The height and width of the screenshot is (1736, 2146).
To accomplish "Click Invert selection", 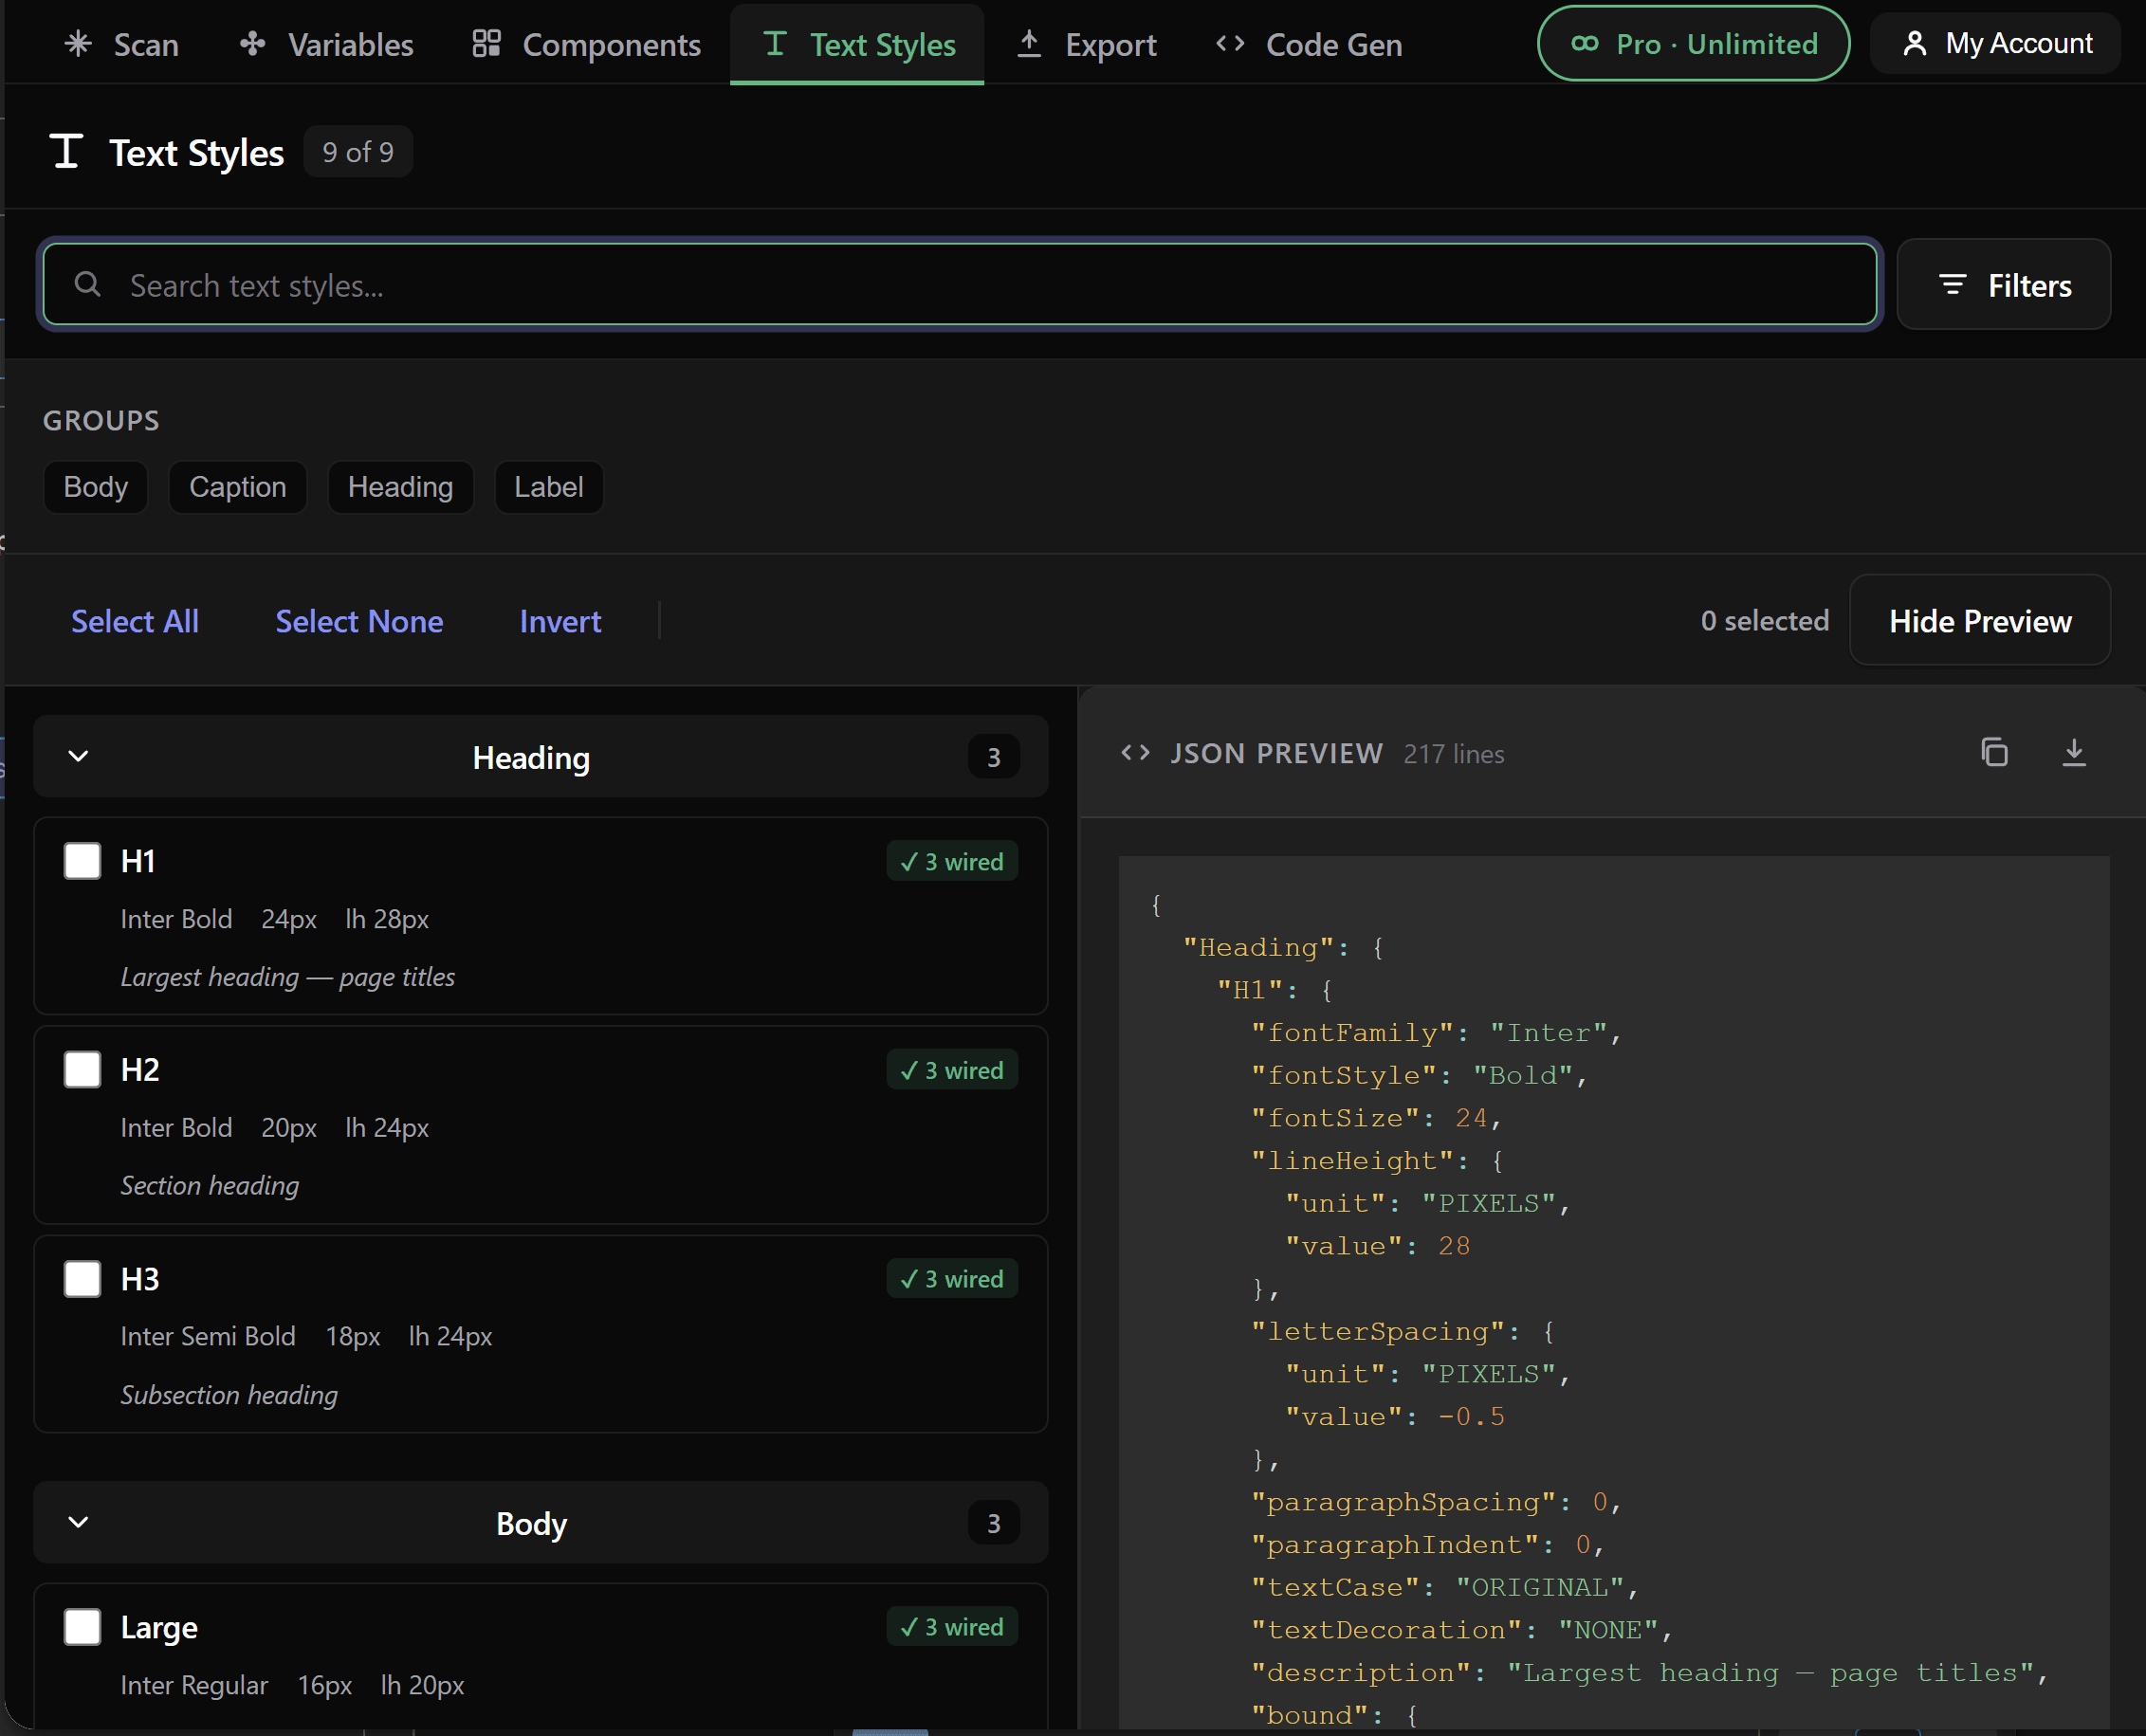I will pos(560,621).
